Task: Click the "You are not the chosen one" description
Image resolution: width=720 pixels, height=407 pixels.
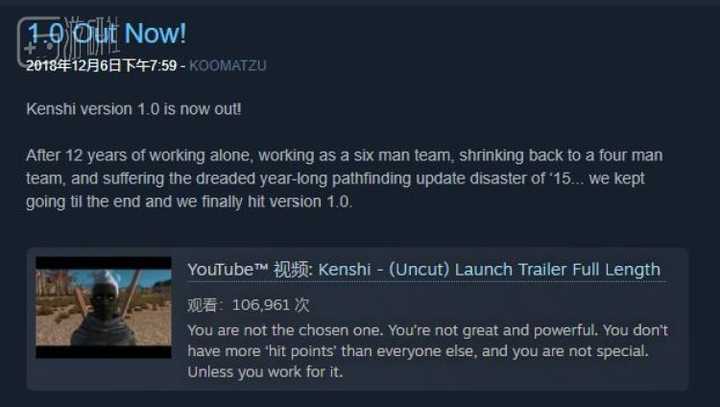Action: pos(428,351)
